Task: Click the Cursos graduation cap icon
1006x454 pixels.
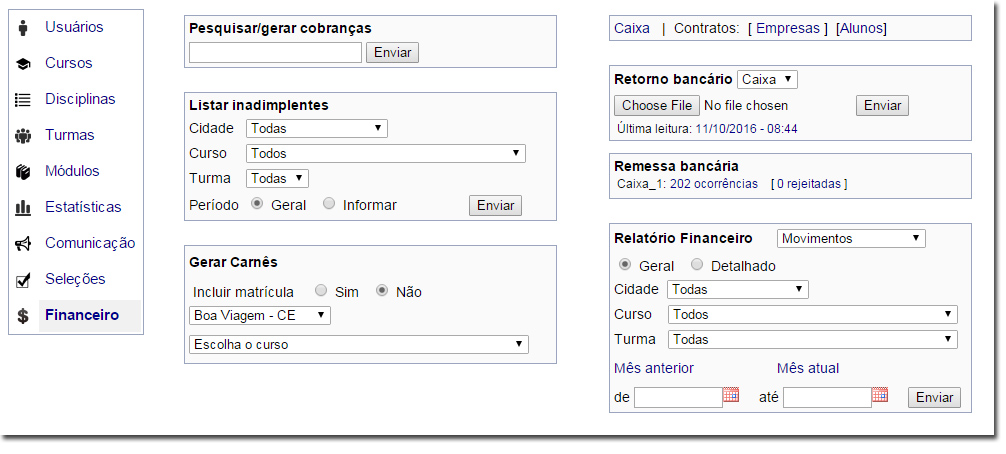Action: (x=23, y=64)
